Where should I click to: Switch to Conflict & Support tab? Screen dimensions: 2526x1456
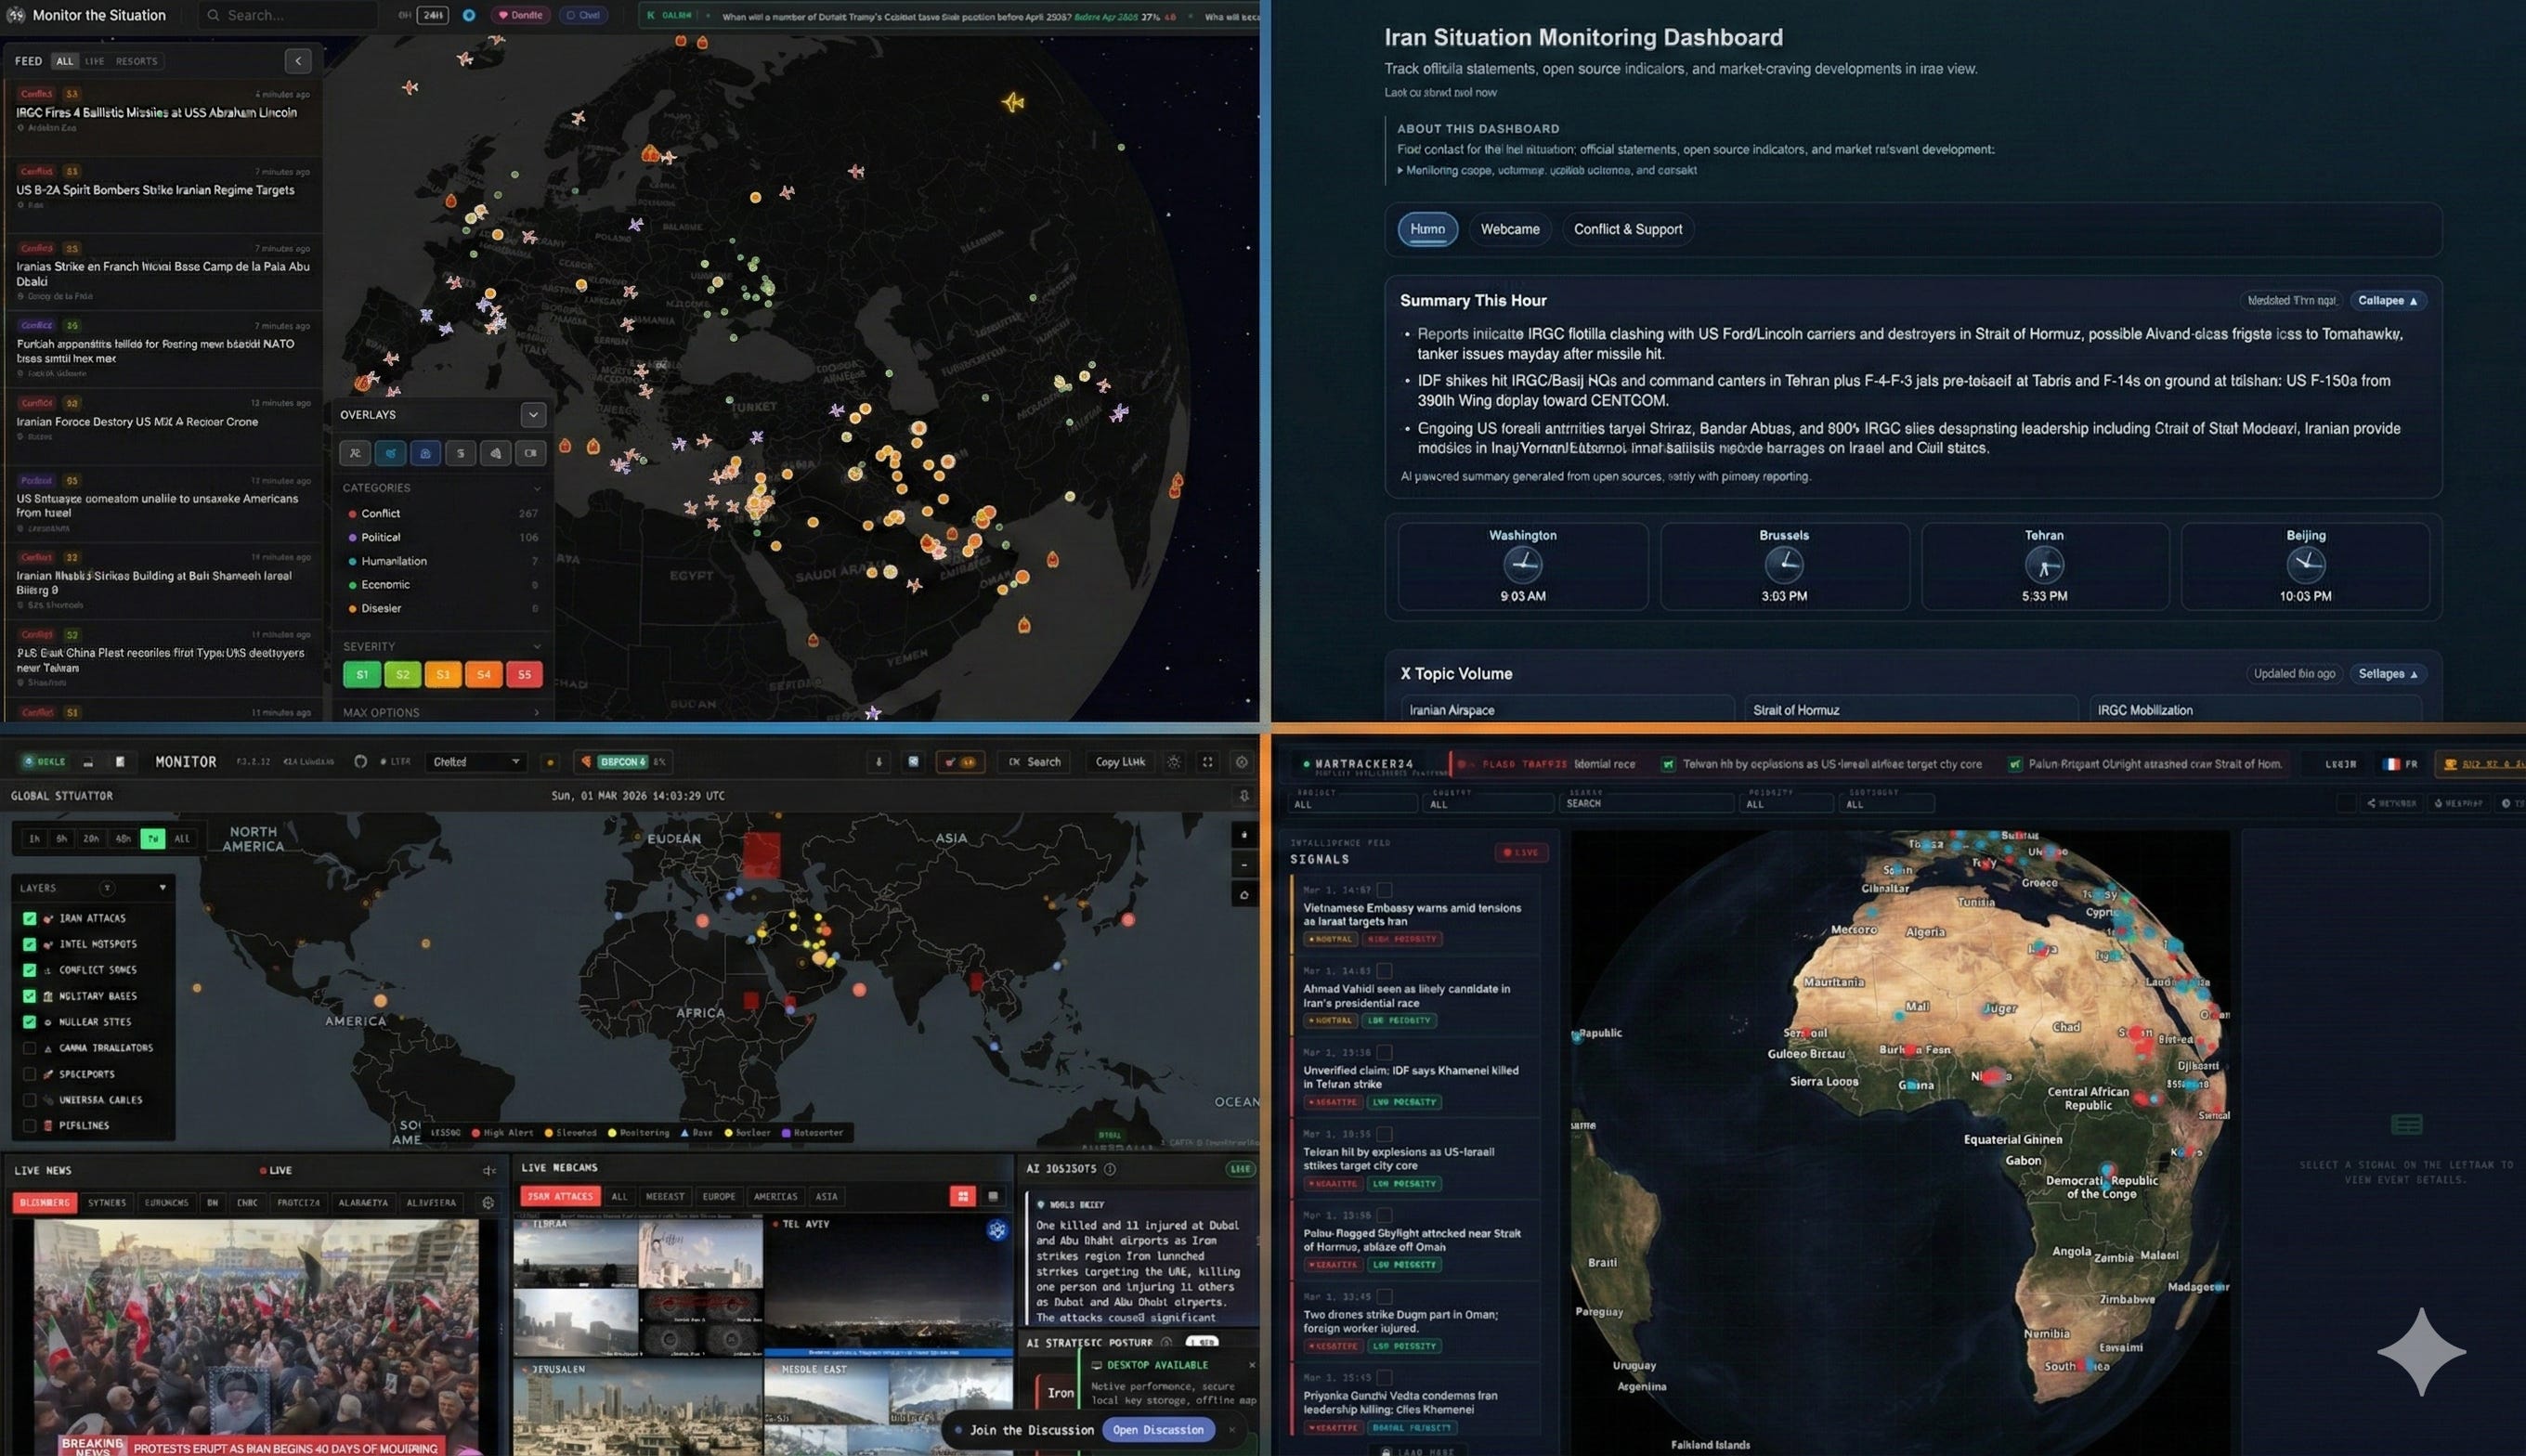point(1627,229)
